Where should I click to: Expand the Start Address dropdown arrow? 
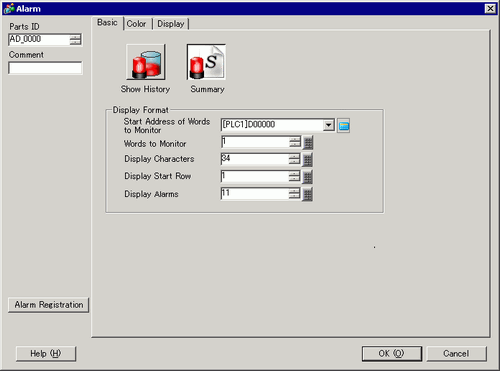pos(329,125)
